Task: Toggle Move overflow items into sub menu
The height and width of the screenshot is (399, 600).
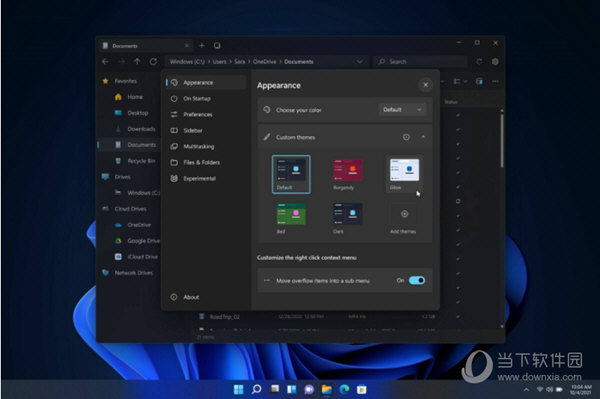Action: pos(417,280)
